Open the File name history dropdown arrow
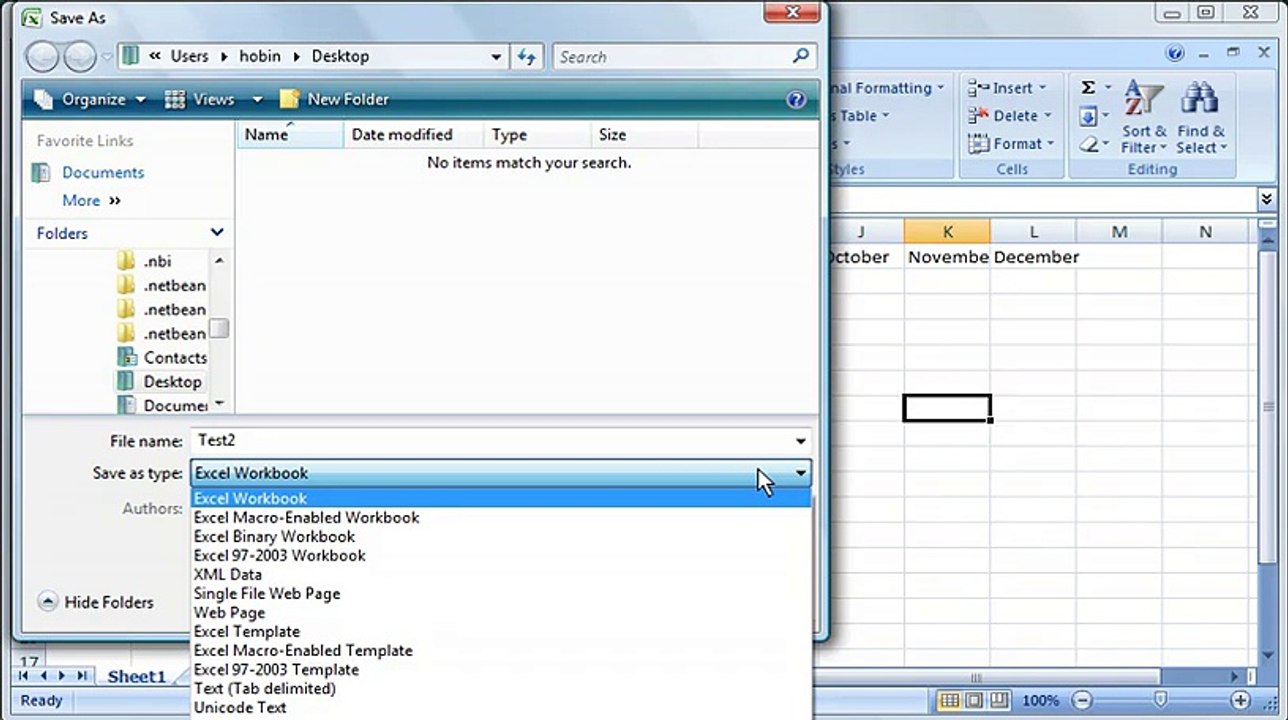1288x720 pixels. click(x=800, y=441)
